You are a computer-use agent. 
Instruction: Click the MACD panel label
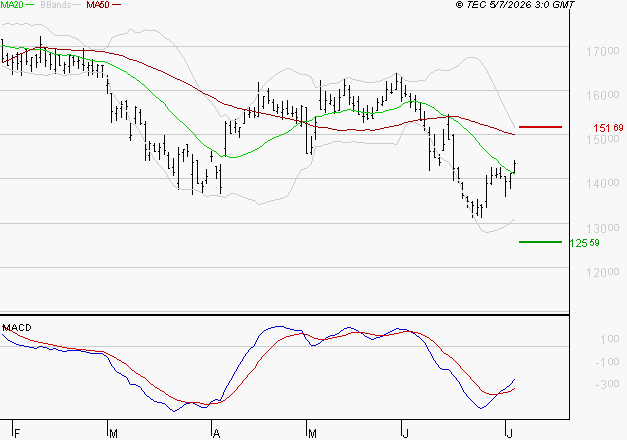(x=17, y=328)
